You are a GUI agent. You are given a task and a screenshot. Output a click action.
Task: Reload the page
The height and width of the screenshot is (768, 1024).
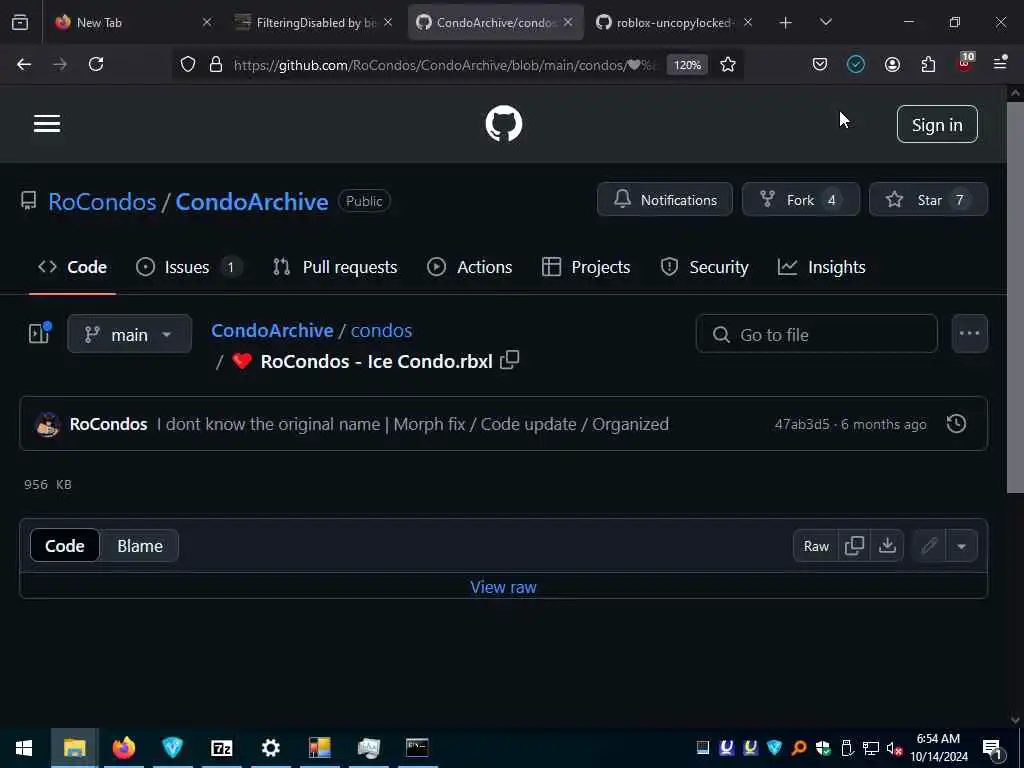pos(96,64)
